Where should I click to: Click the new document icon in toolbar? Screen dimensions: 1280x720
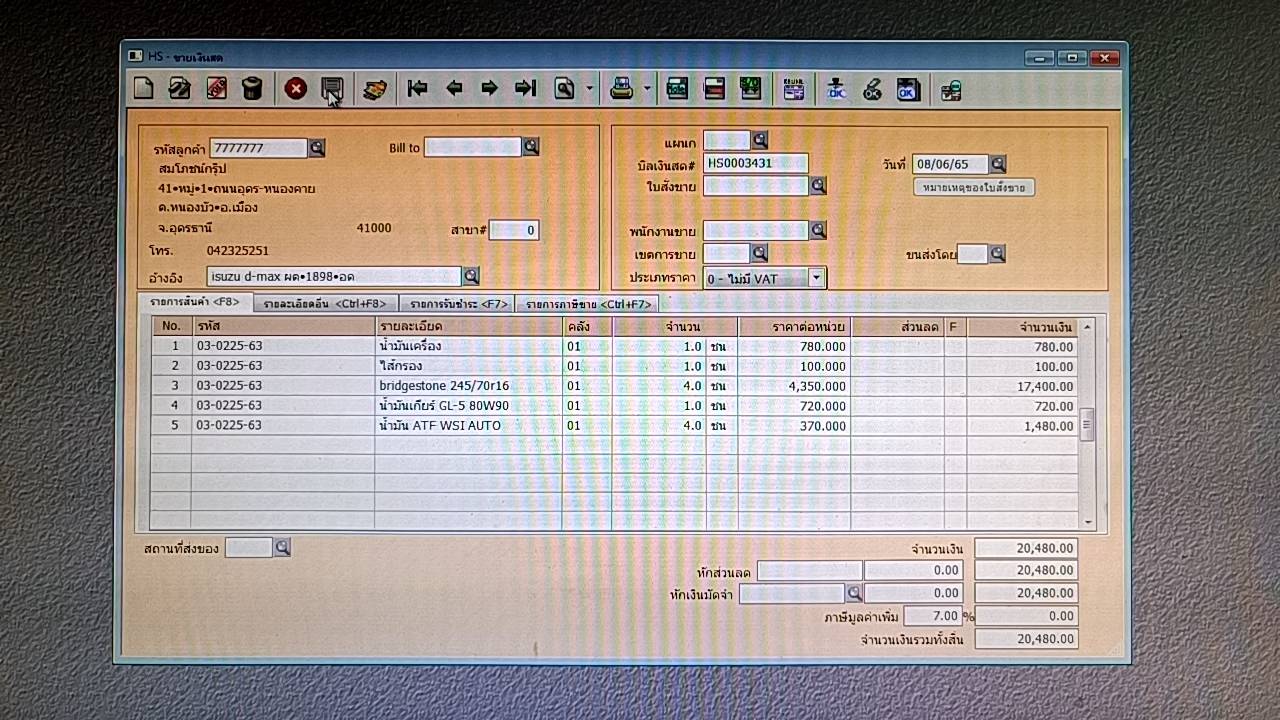[x=144, y=89]
